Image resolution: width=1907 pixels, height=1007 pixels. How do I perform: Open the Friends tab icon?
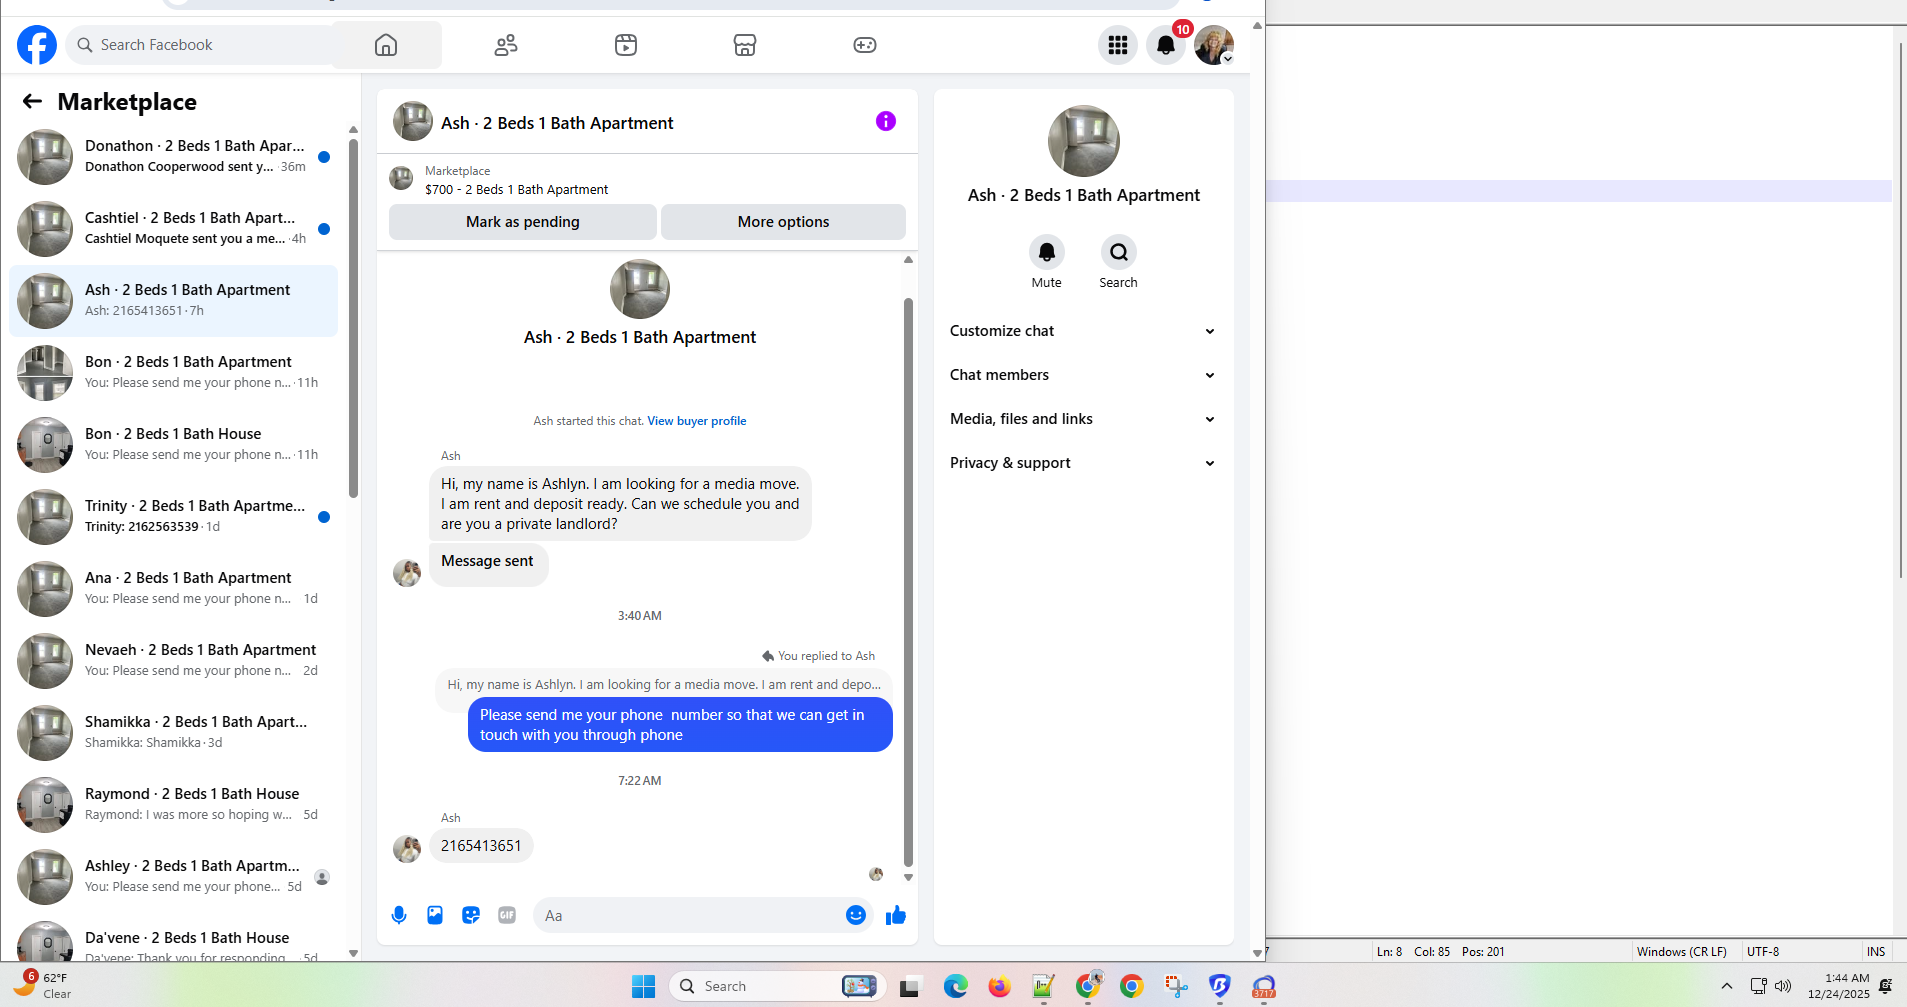click(506, 45)
